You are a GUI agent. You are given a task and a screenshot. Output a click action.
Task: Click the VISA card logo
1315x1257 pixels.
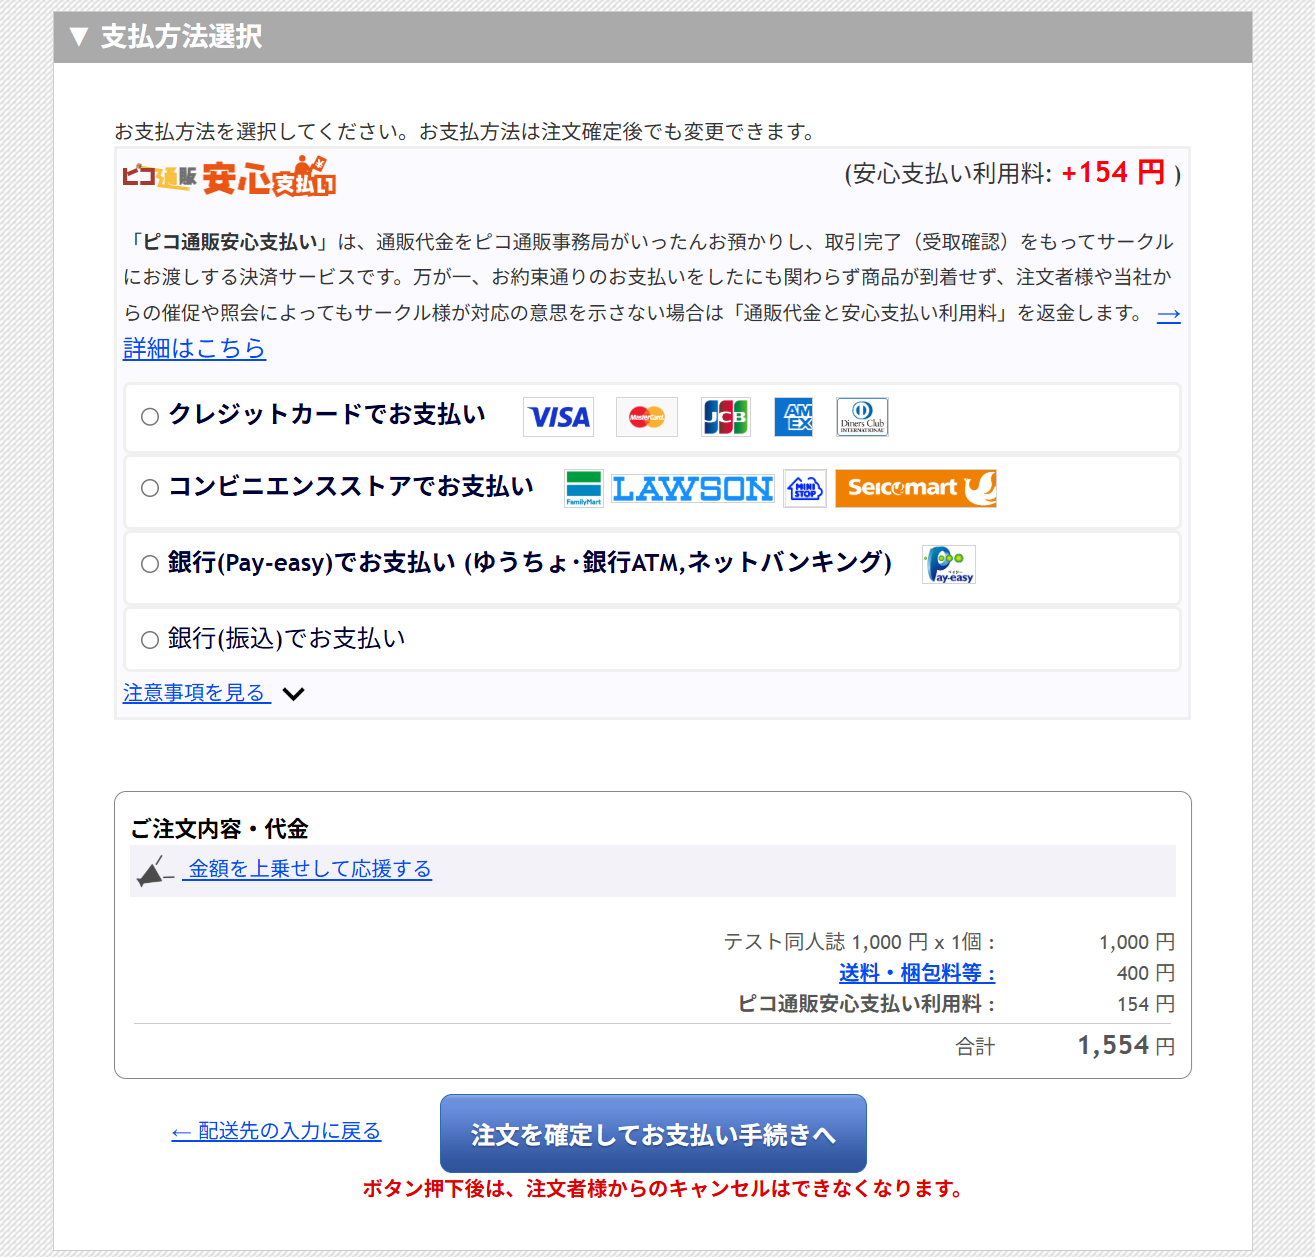(558, 417)
